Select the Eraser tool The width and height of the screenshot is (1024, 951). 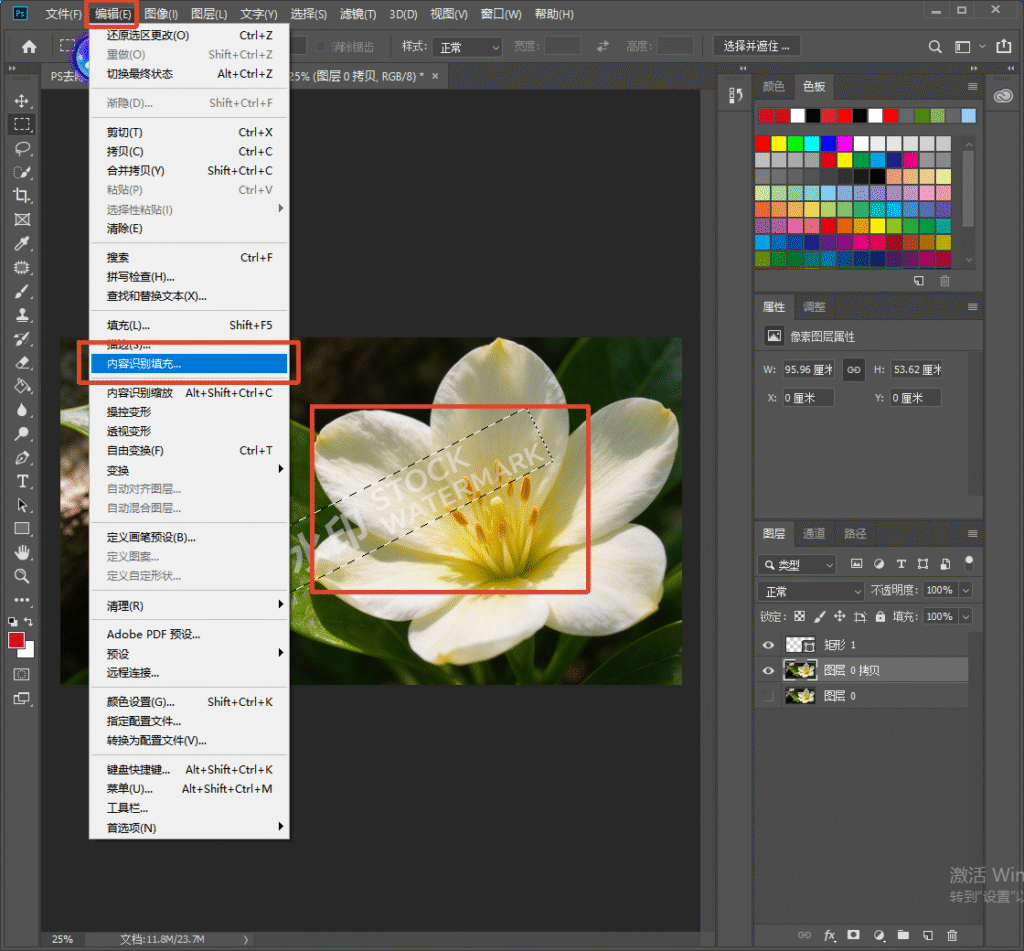[x=22, y=363]
